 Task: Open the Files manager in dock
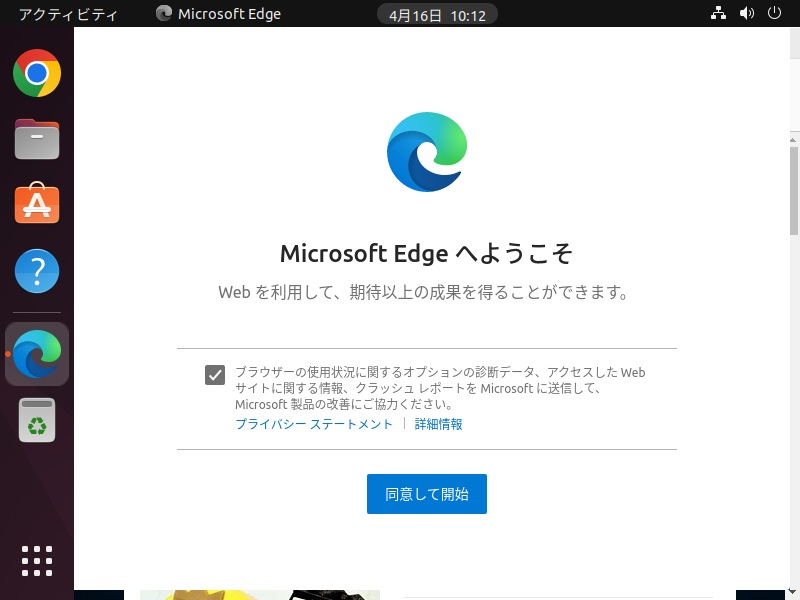(x=37, y=139)
